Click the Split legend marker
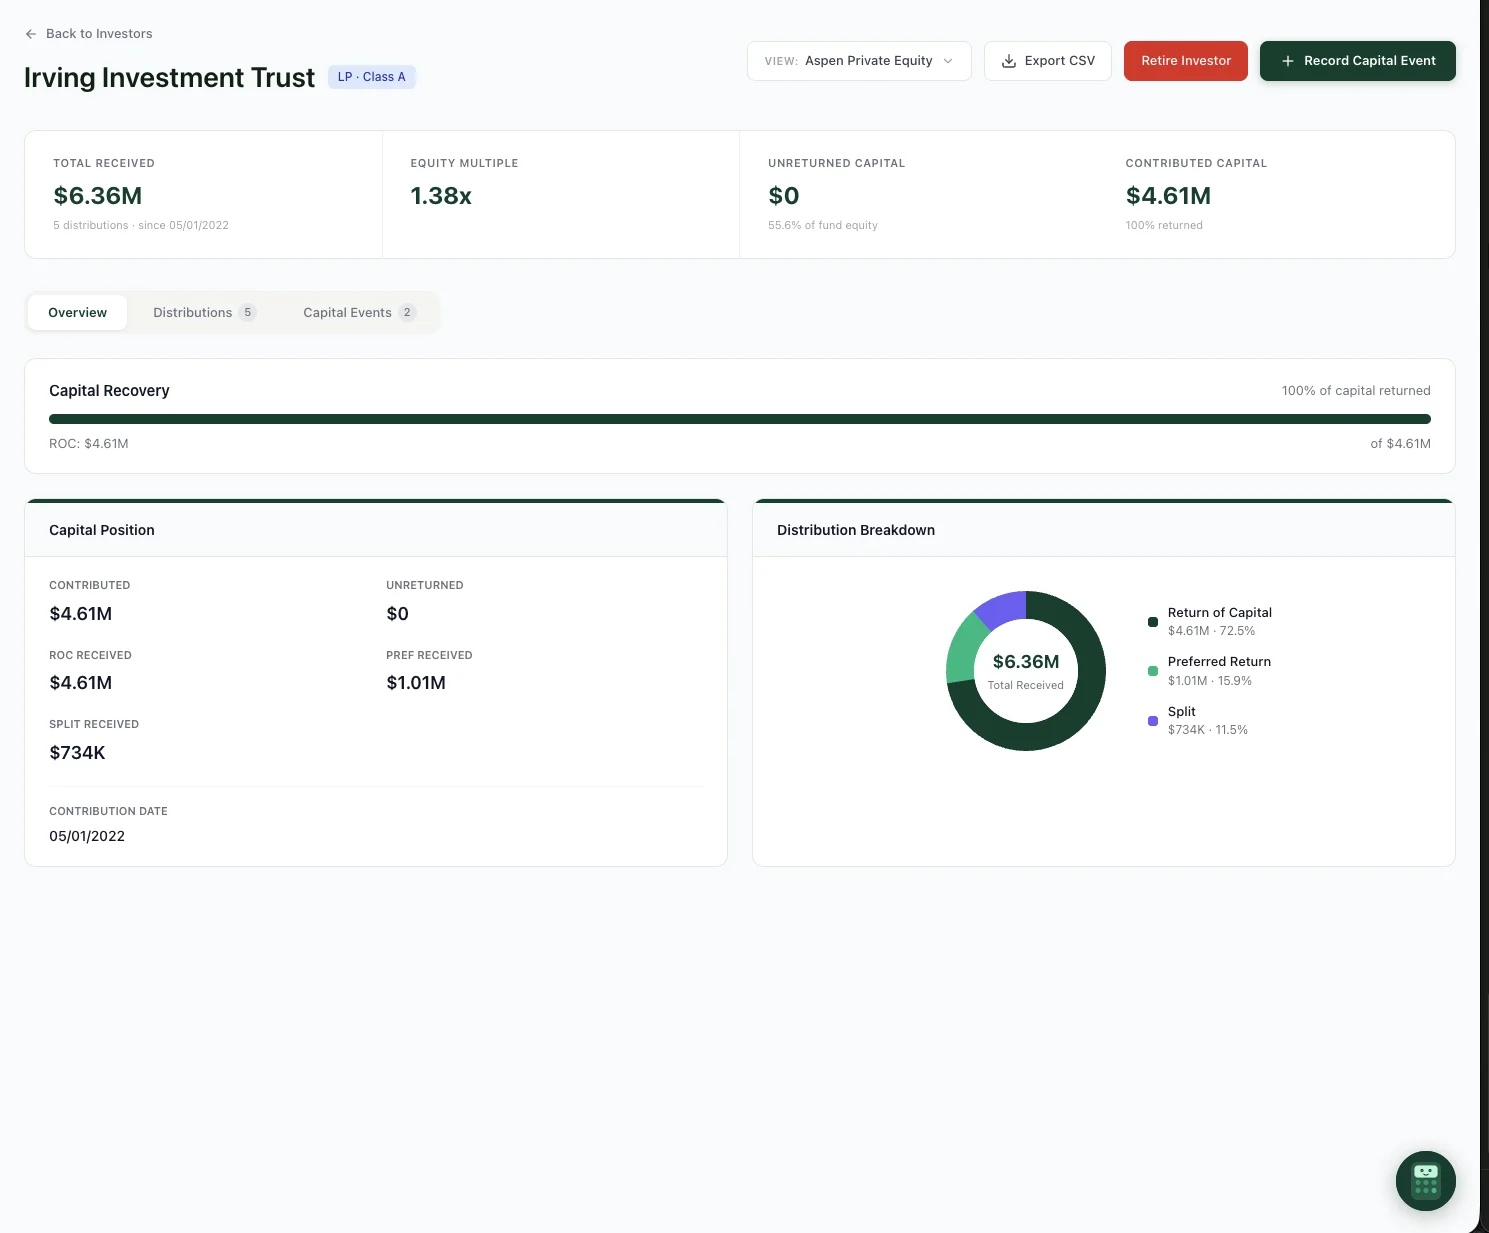The width and height of the screenshot is (1489, 1233). [1152, 721]
